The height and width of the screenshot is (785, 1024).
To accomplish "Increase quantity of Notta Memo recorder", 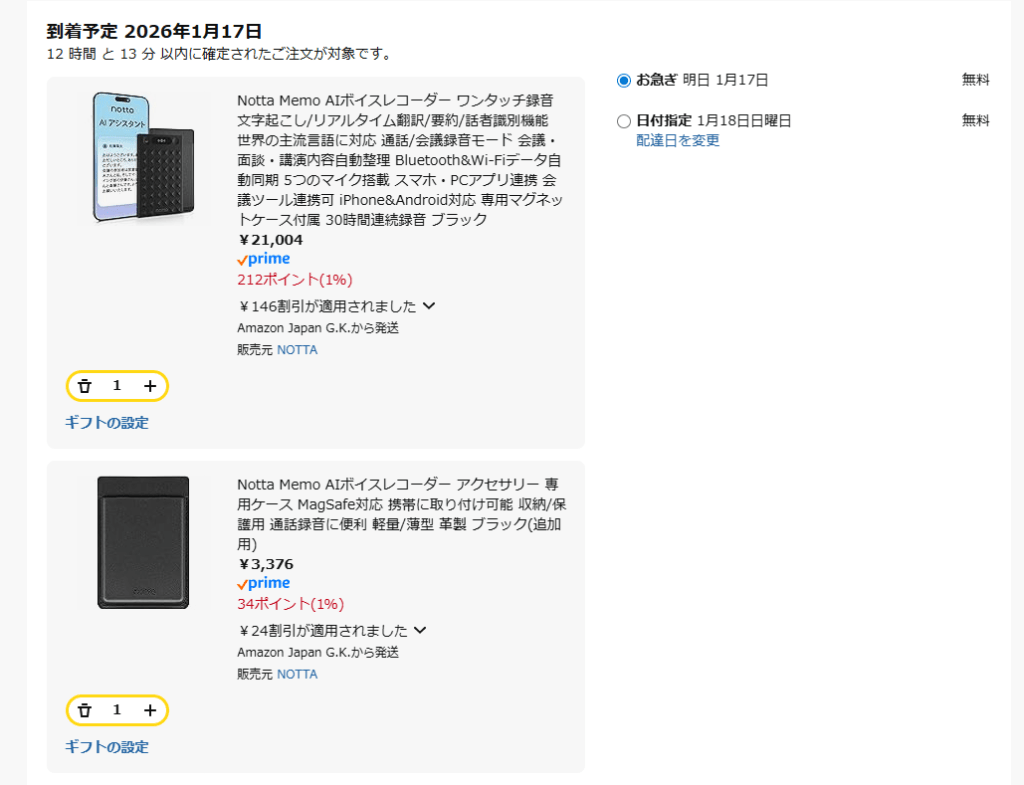I will point(150,386).
